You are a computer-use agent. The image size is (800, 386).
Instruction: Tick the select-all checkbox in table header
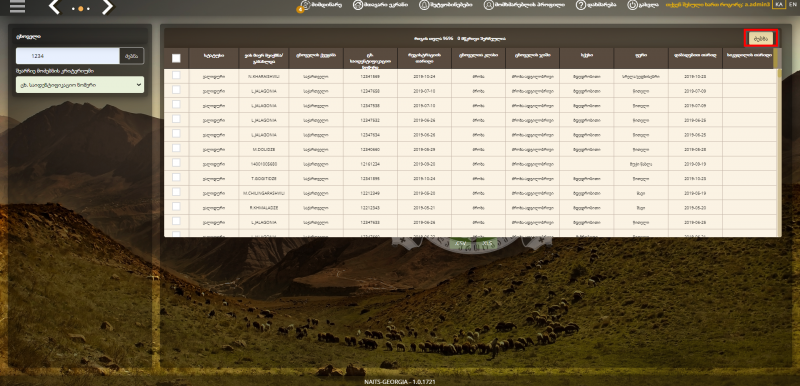coord(176,59)
